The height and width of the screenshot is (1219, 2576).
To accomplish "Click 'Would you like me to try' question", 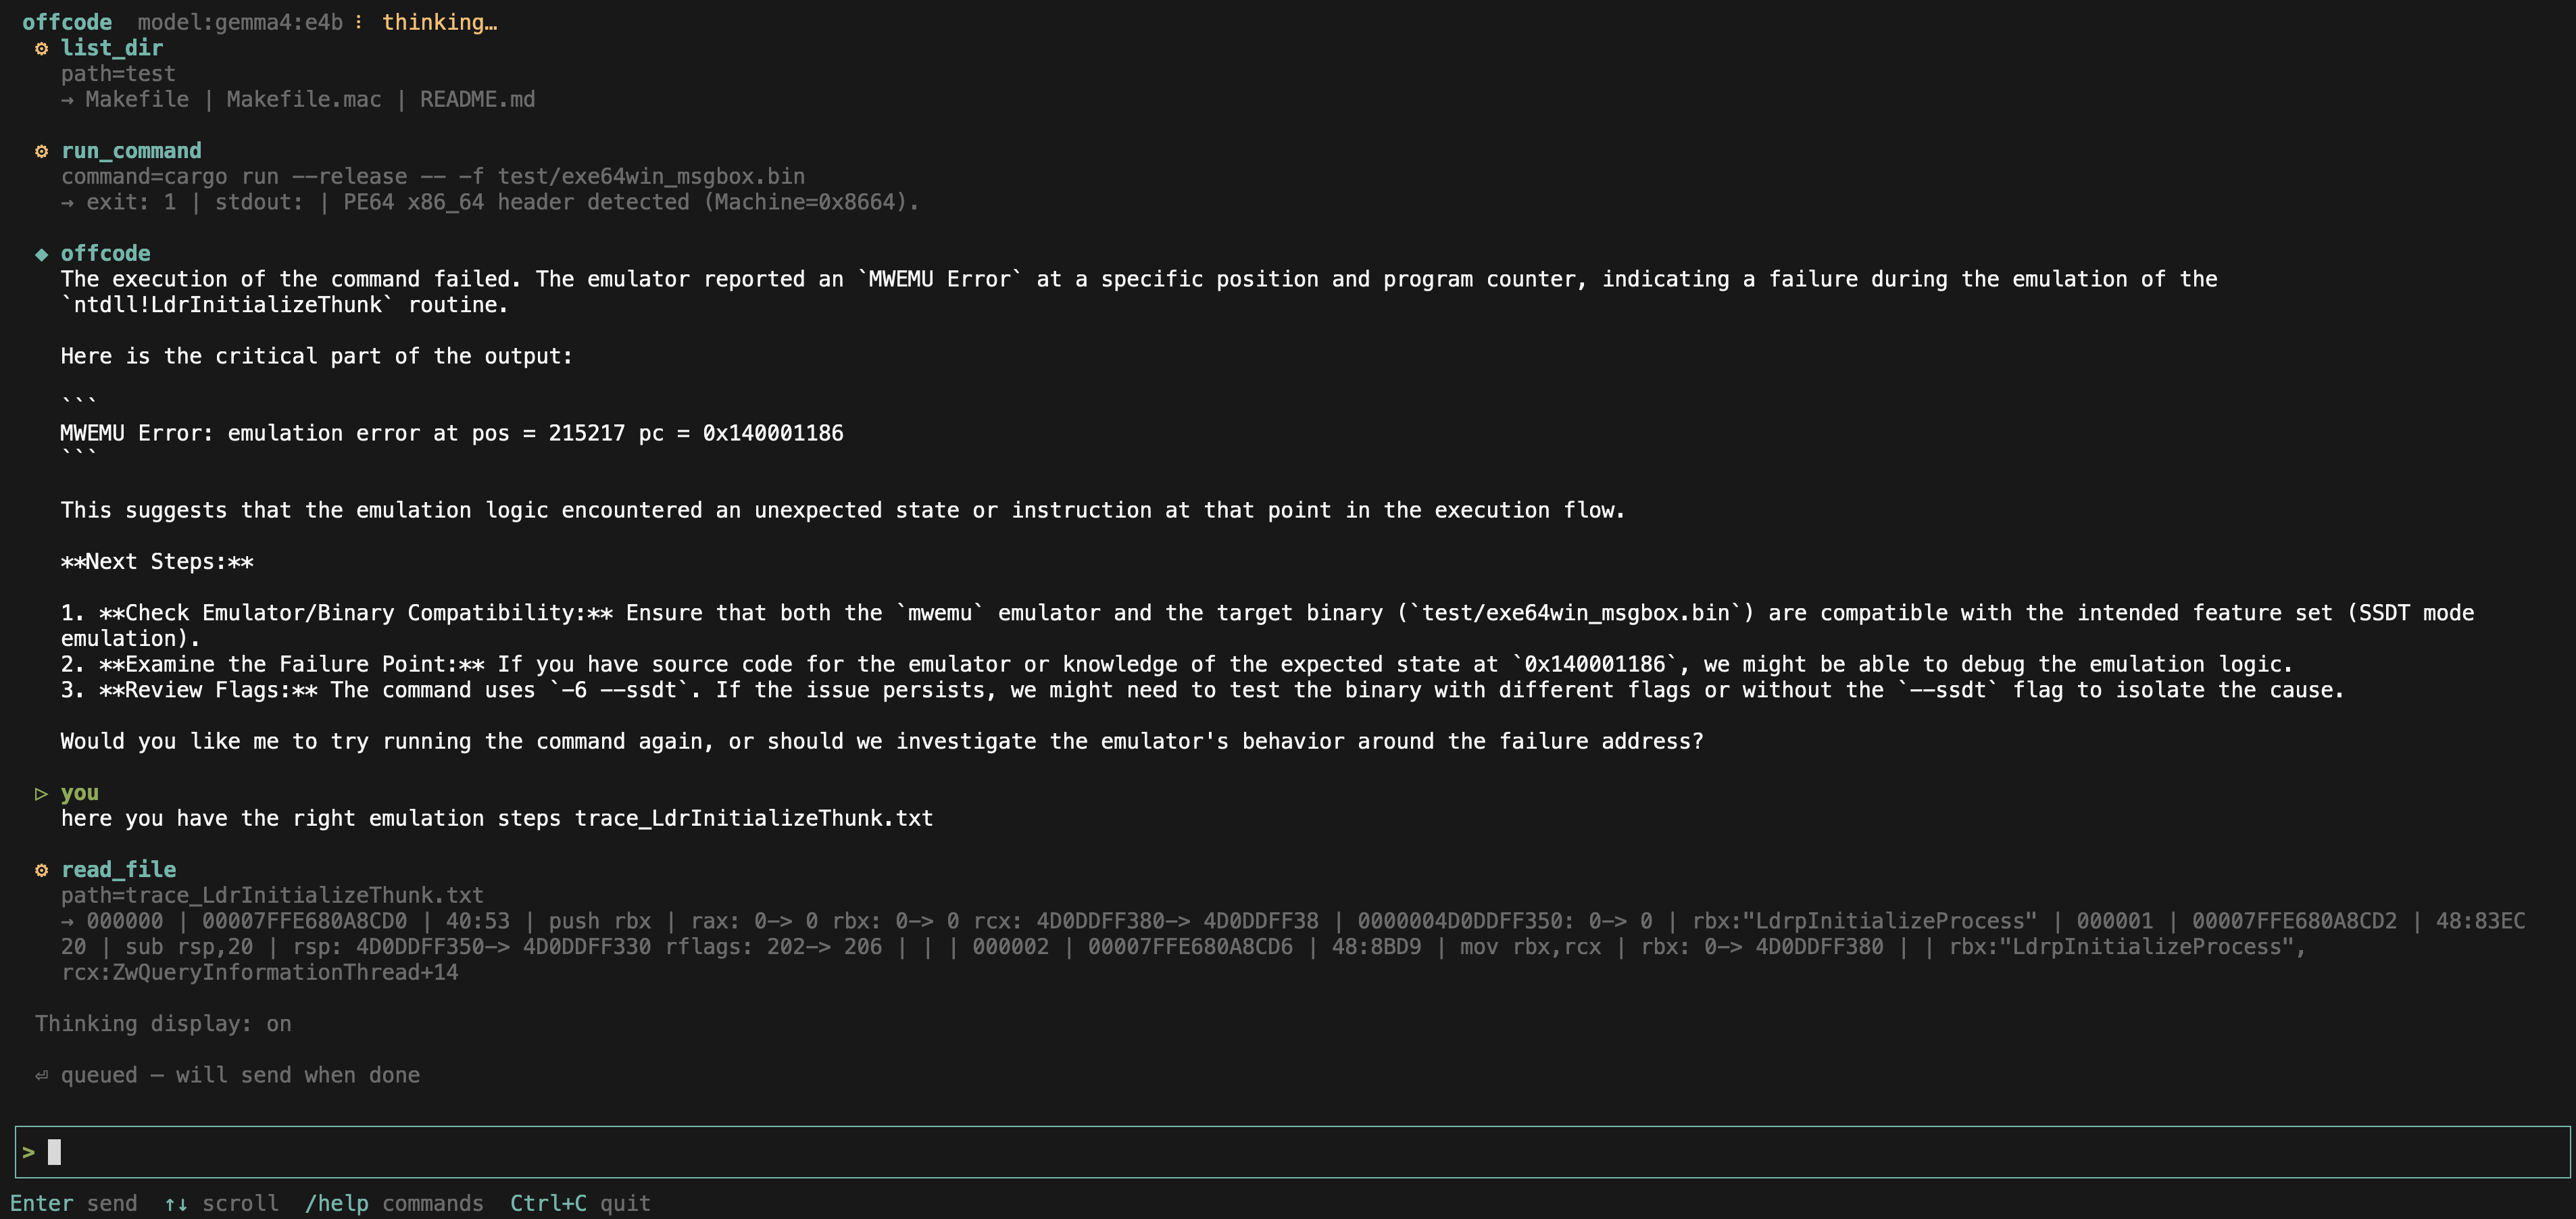I will [881, 741].
